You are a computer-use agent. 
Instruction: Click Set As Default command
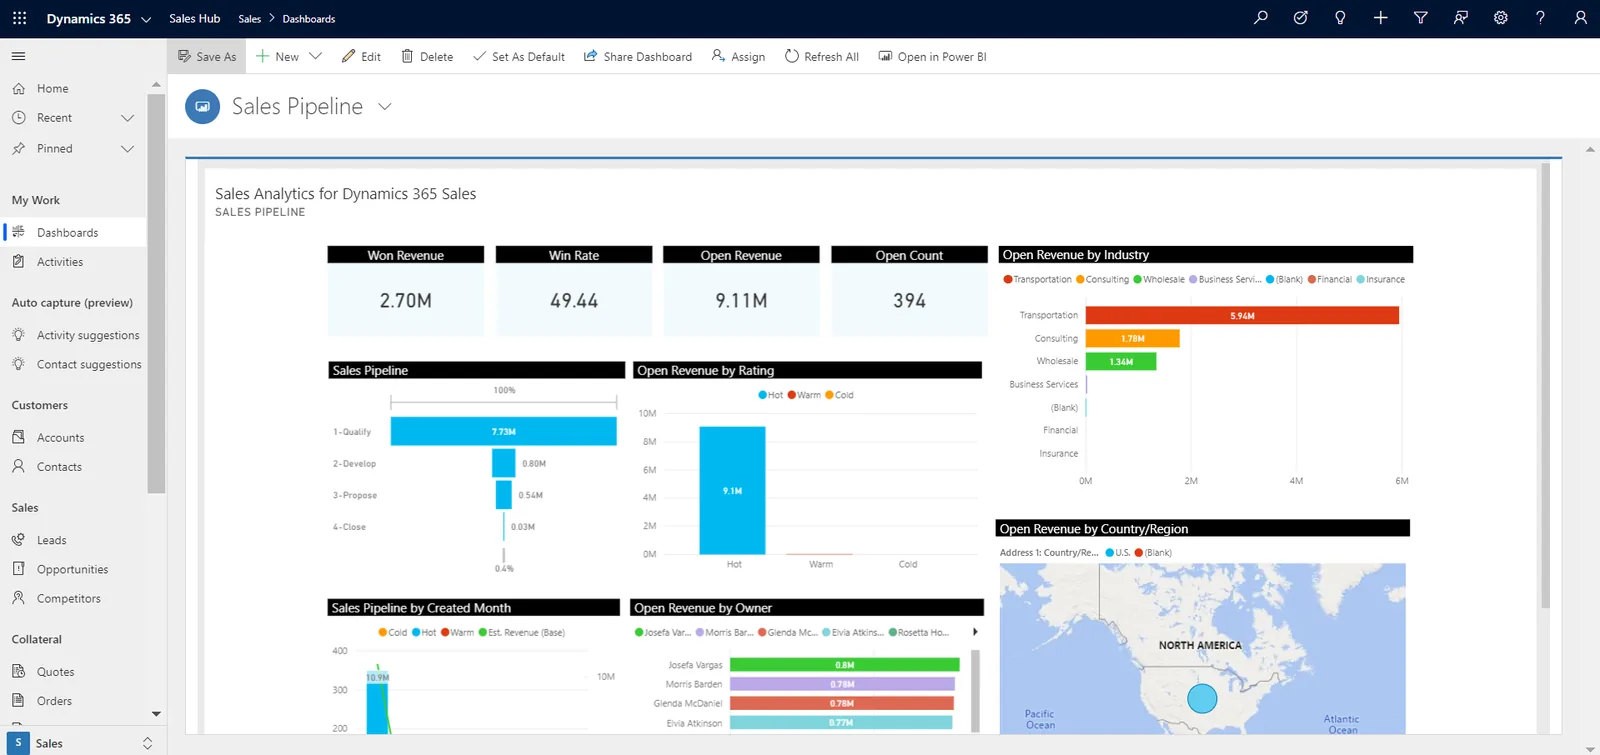coord(519,57)
